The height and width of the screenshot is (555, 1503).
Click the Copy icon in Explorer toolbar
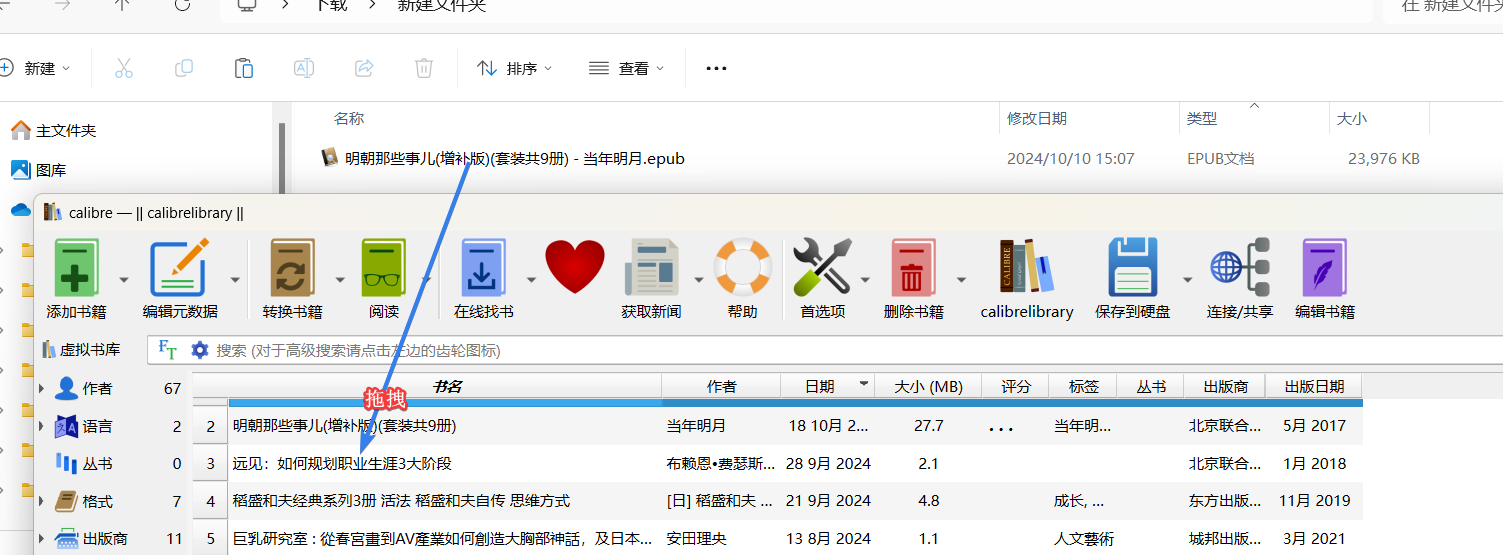tap(184, 68)
